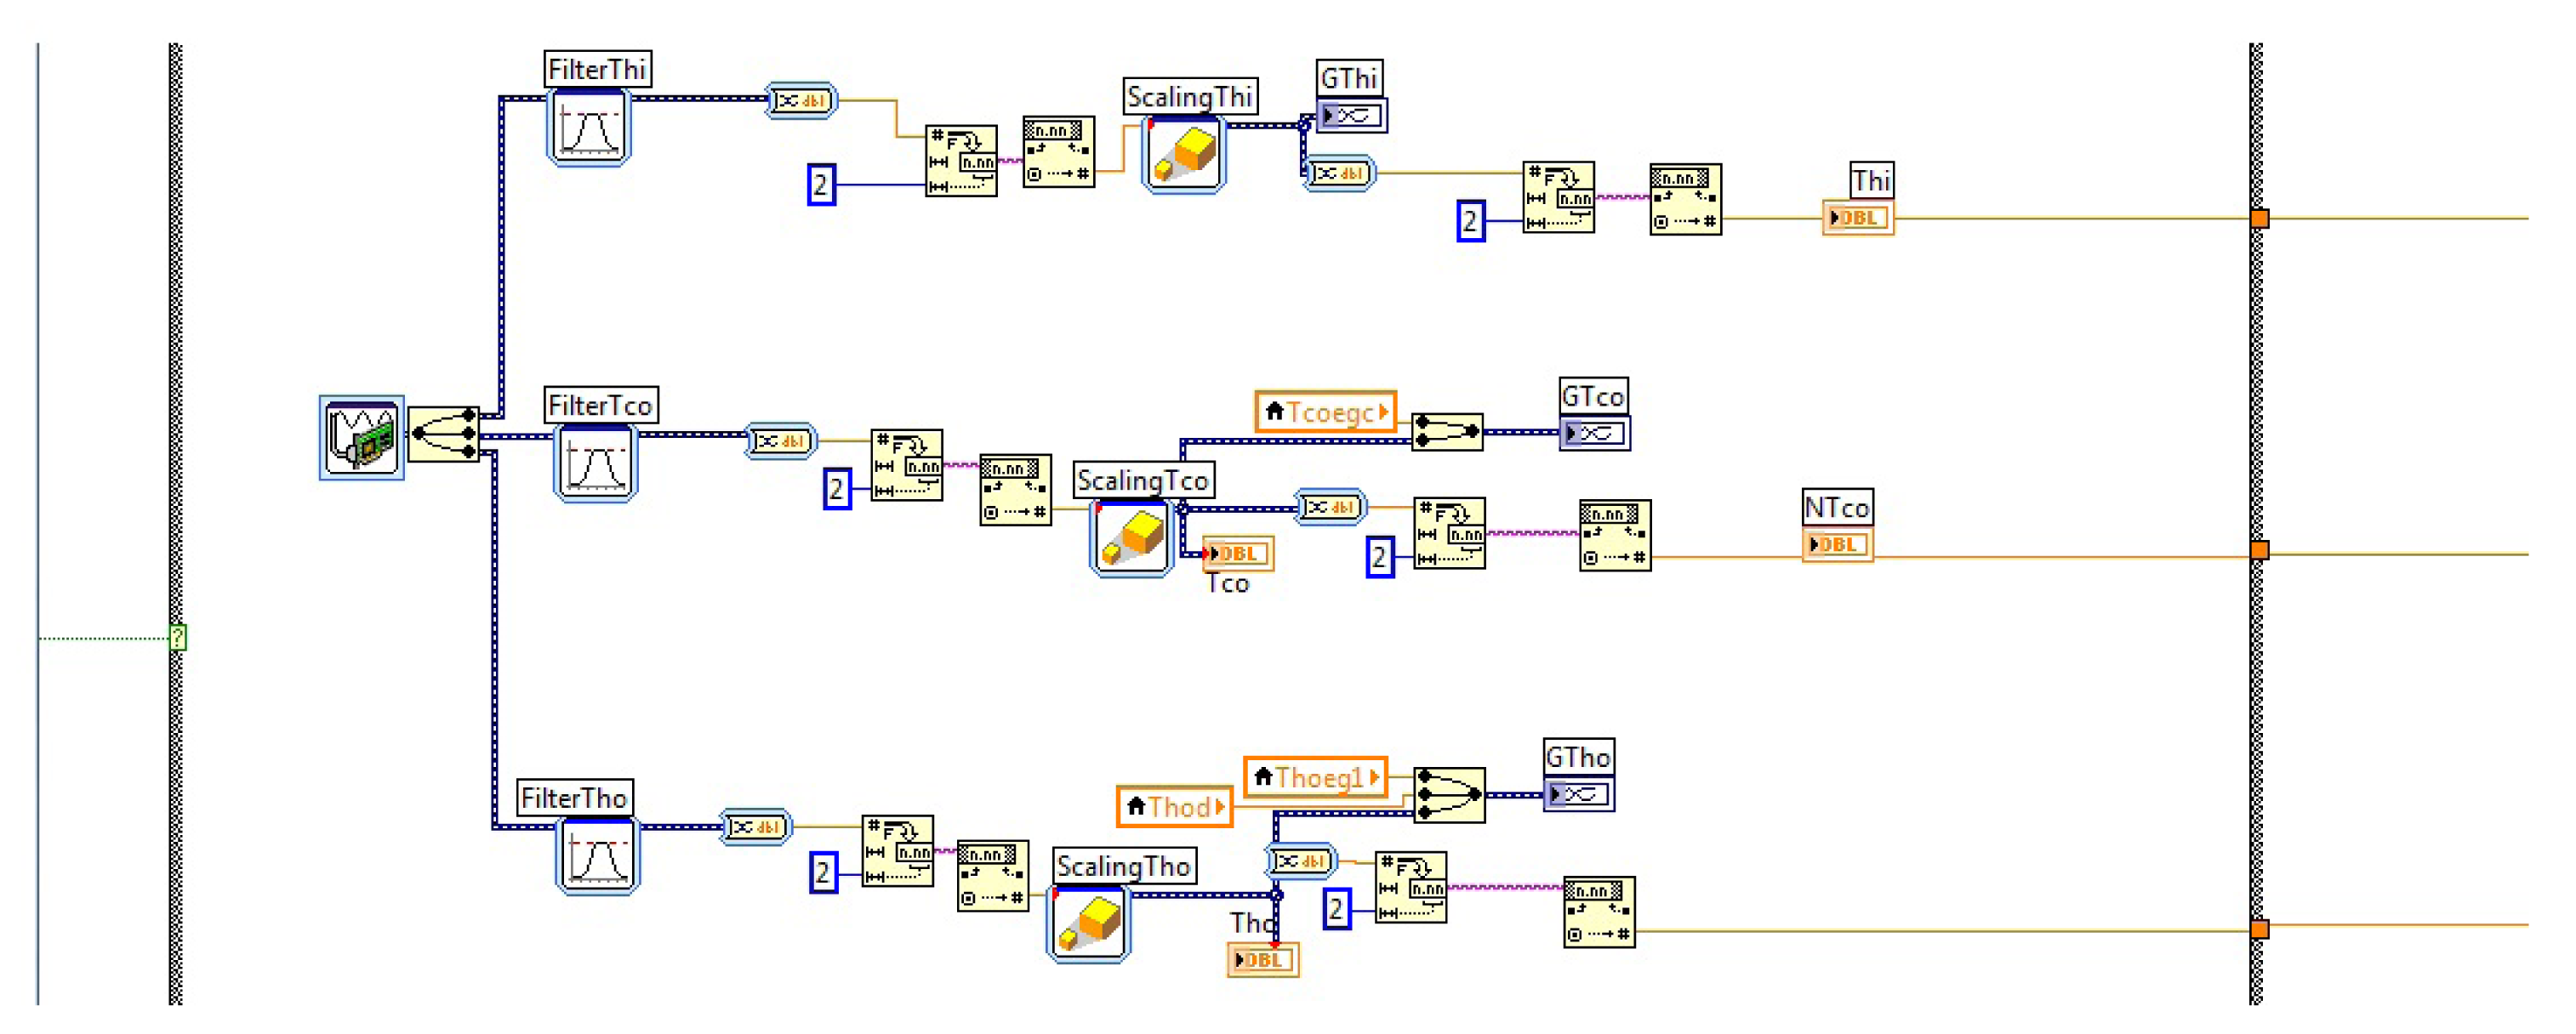Screen dimensions: 2576x1034
Task: Click the Tco DBL numeric indicator
Action: point(1238,553)
